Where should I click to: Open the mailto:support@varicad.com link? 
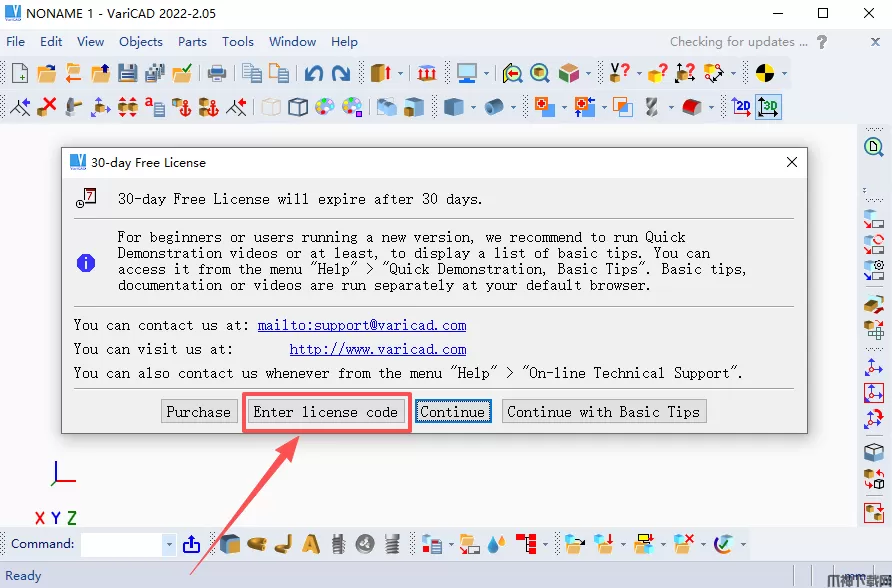[x=362, y=325]
